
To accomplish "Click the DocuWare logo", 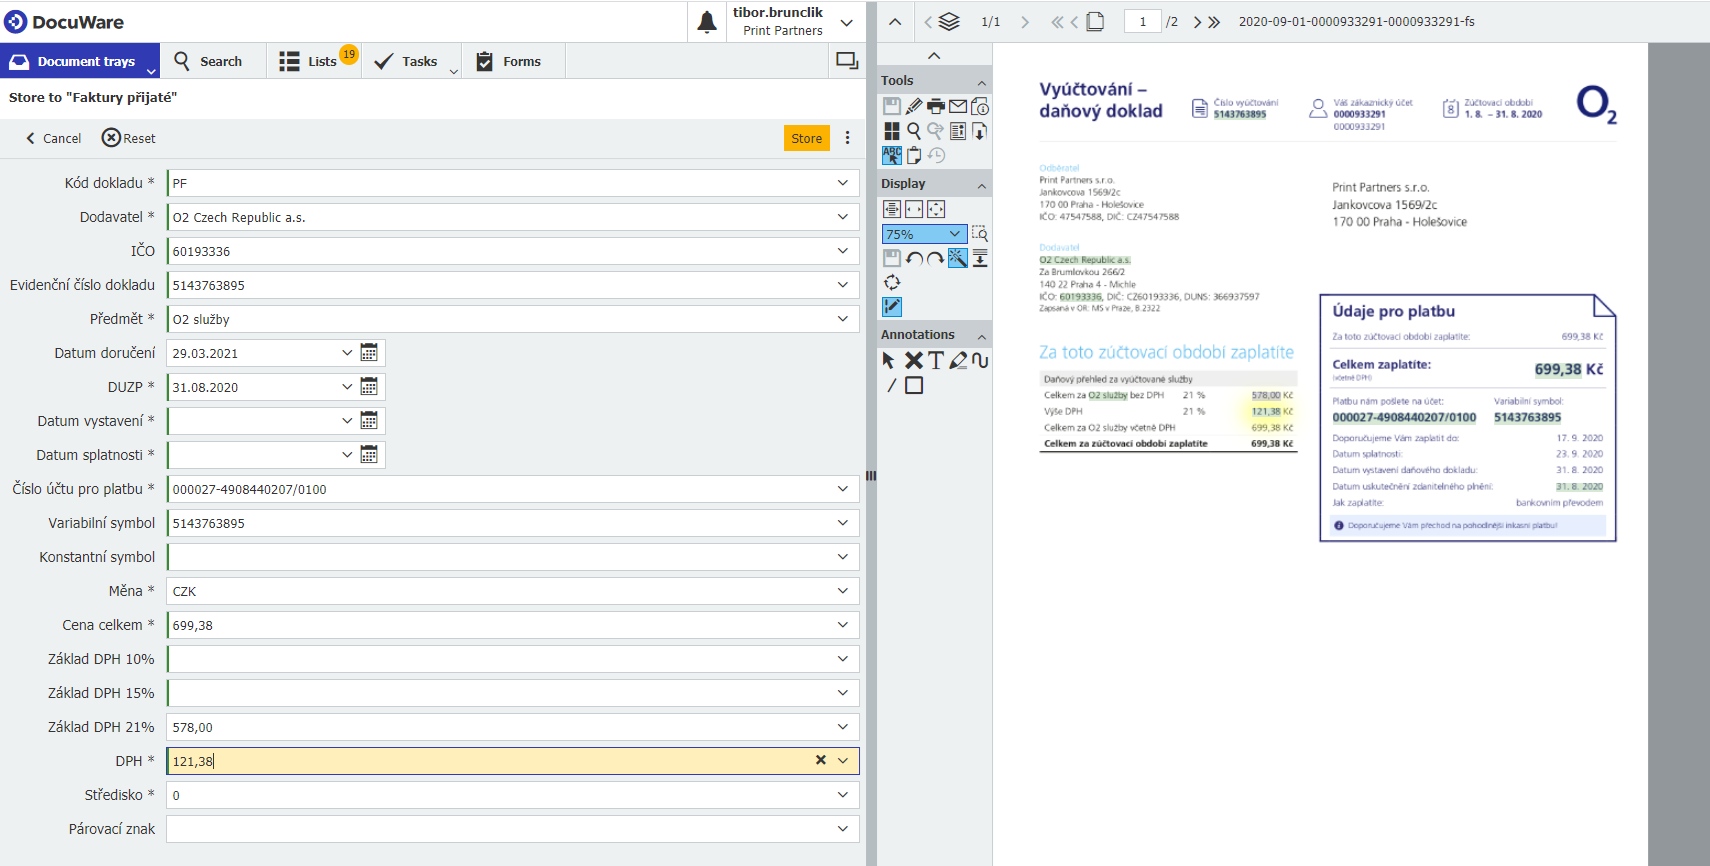I will 65,22.
